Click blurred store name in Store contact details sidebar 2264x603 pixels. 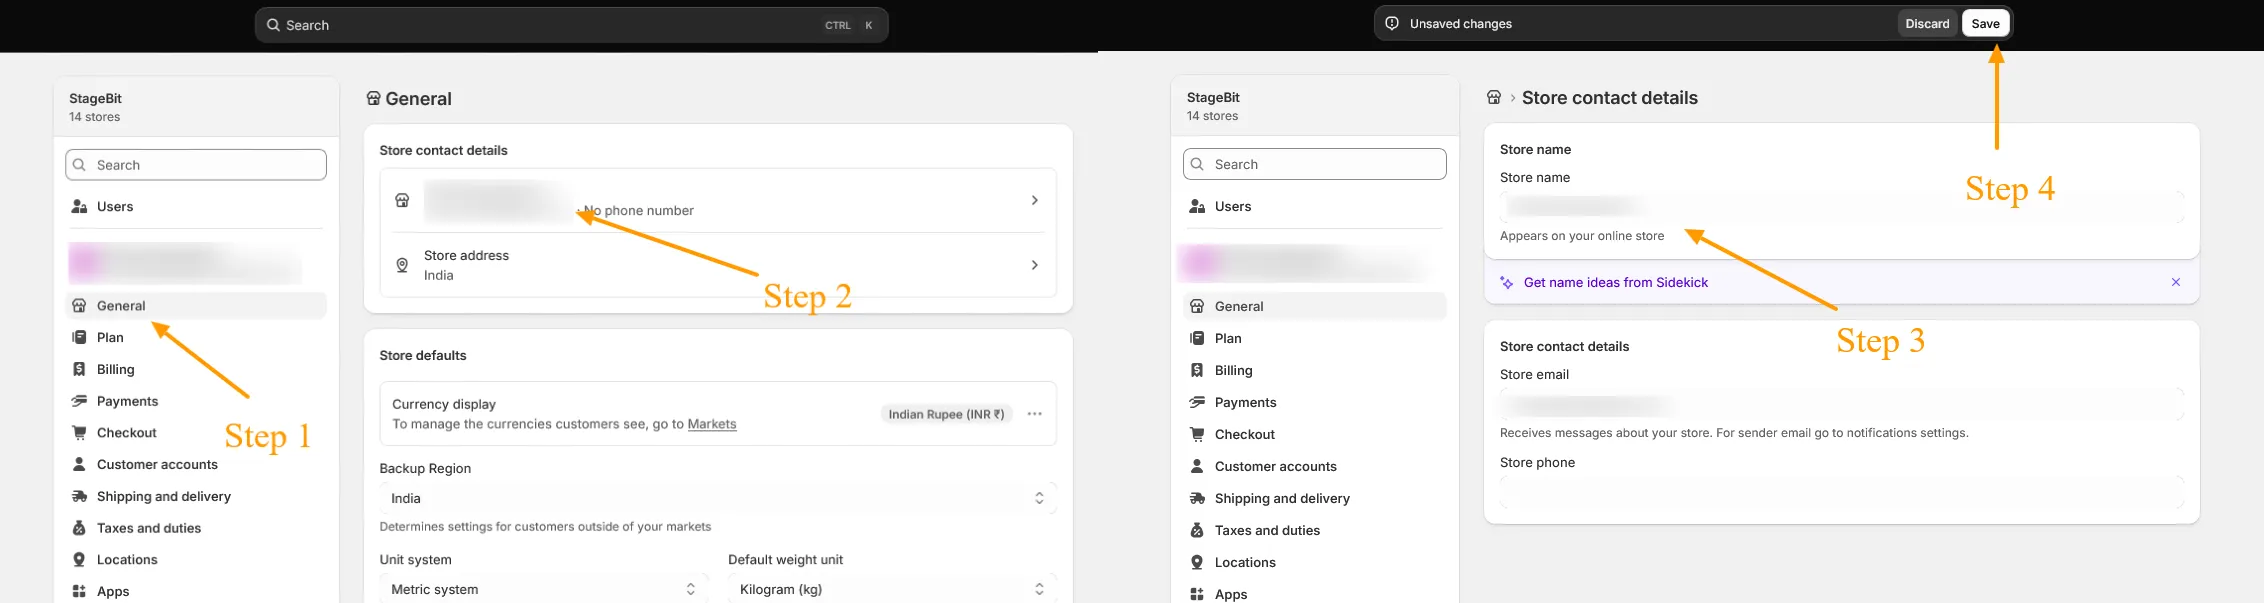(x=1304, y=263)
